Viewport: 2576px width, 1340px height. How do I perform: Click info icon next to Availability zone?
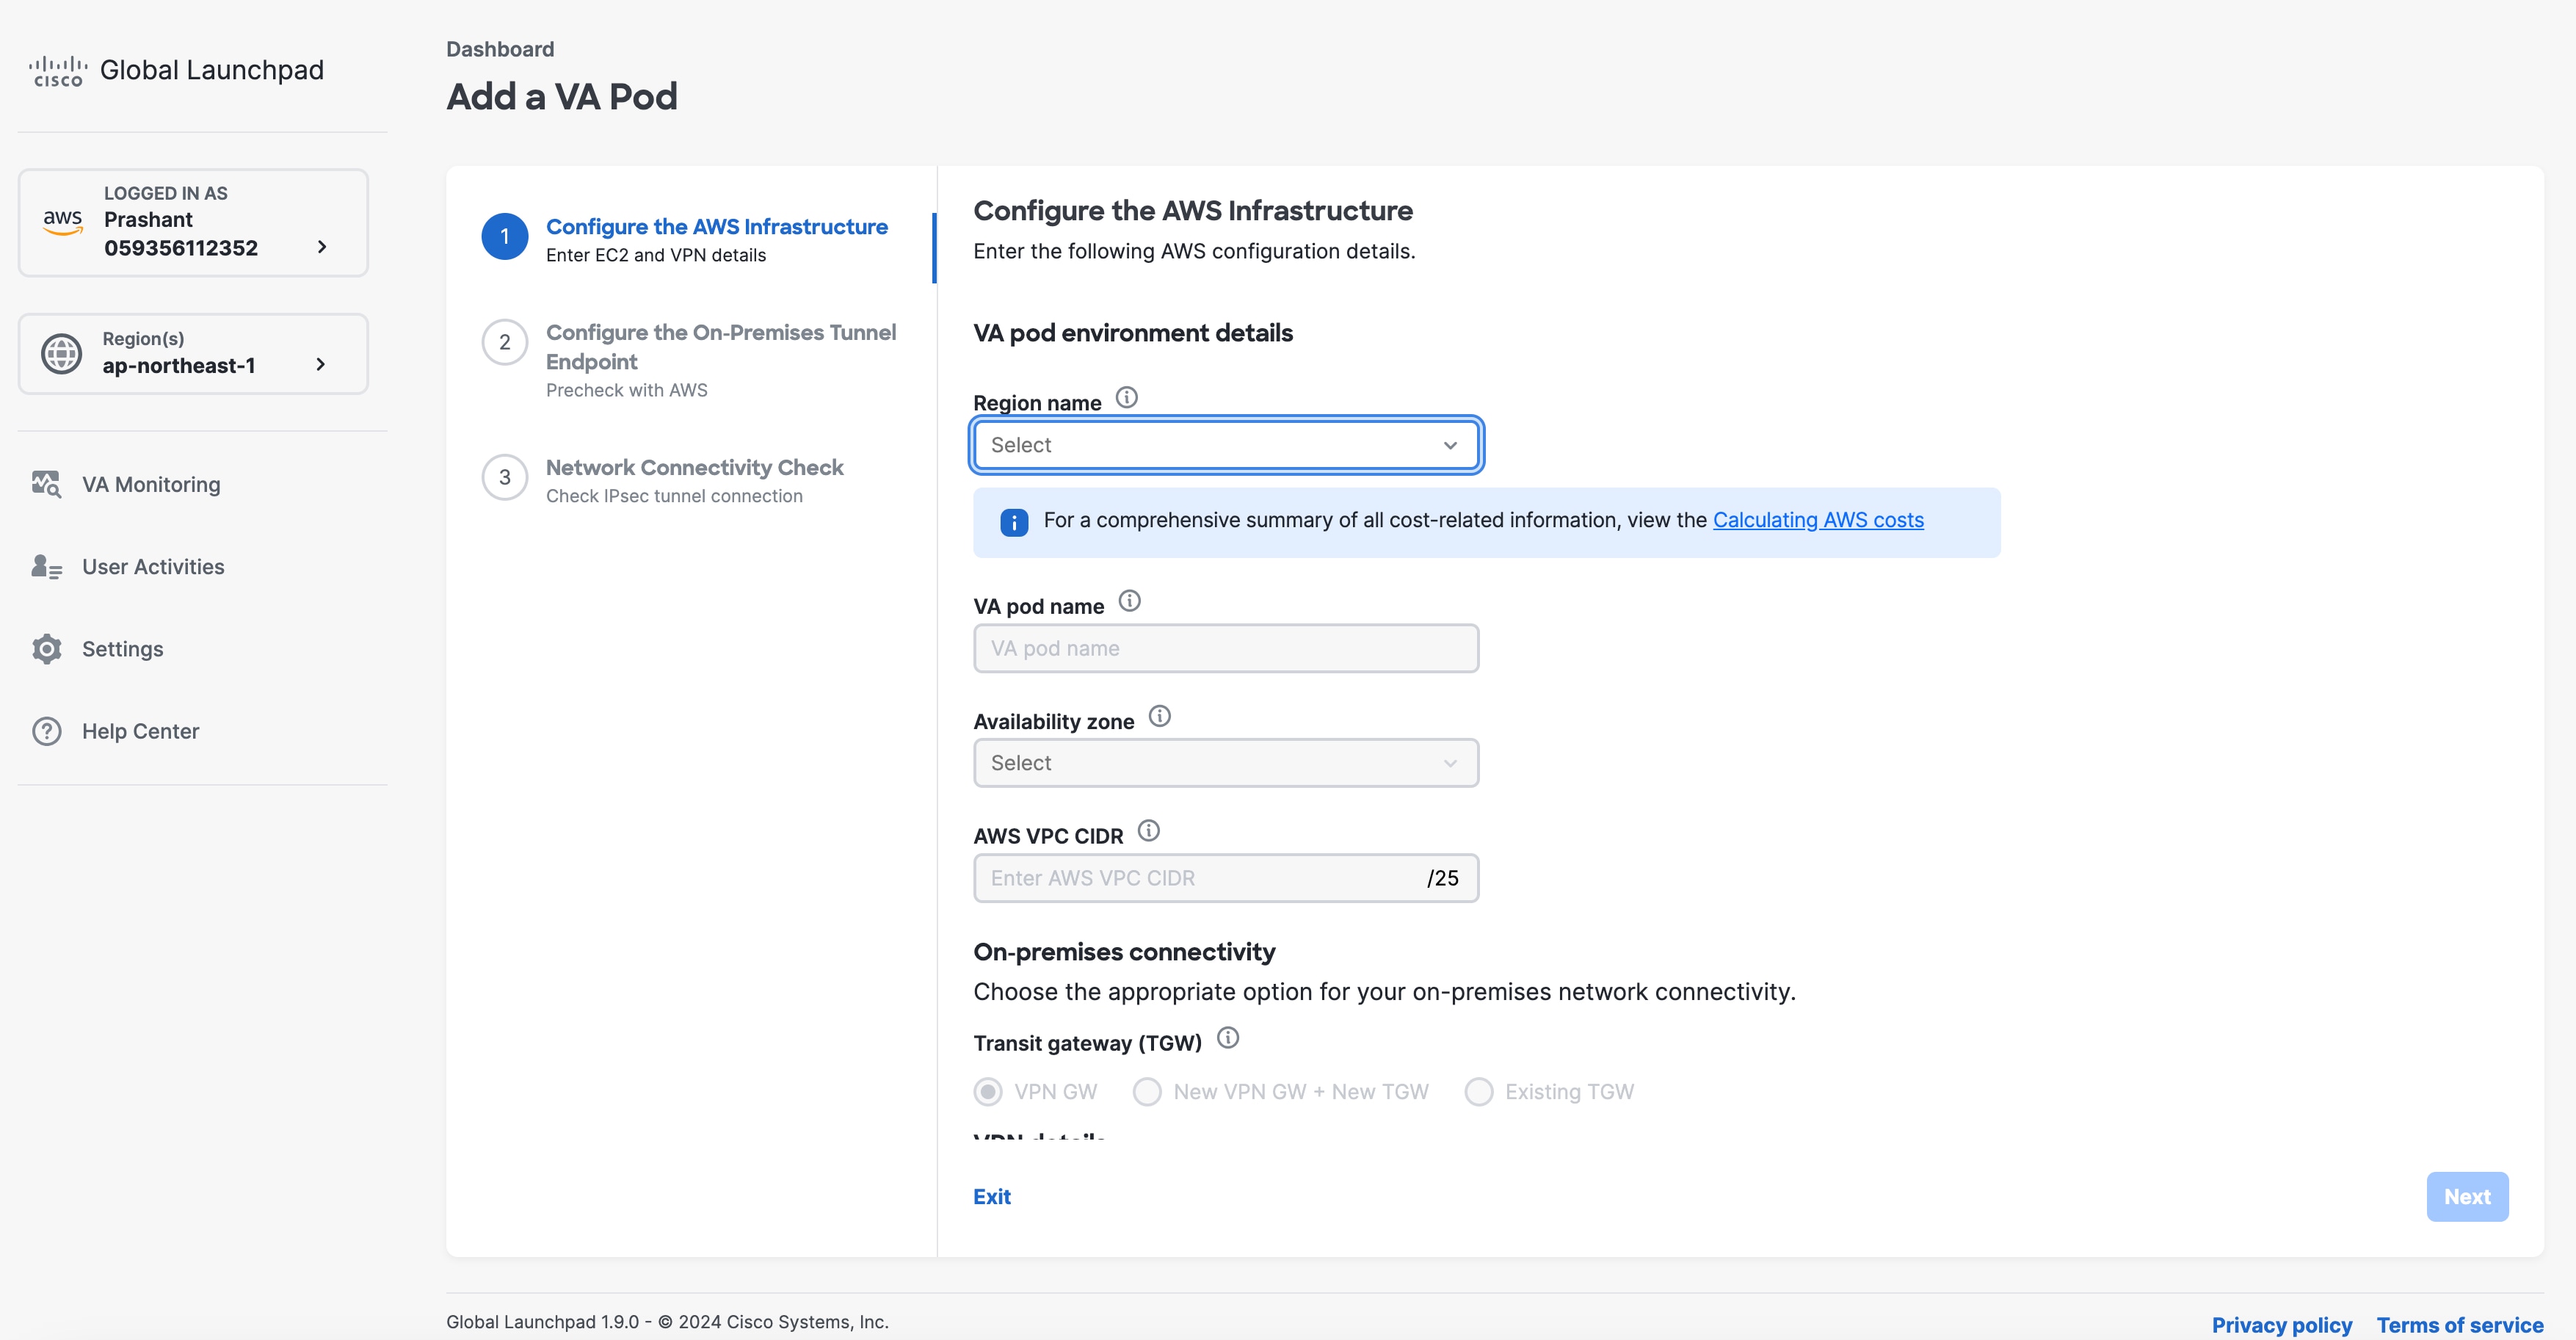(x=1159, y=716)
